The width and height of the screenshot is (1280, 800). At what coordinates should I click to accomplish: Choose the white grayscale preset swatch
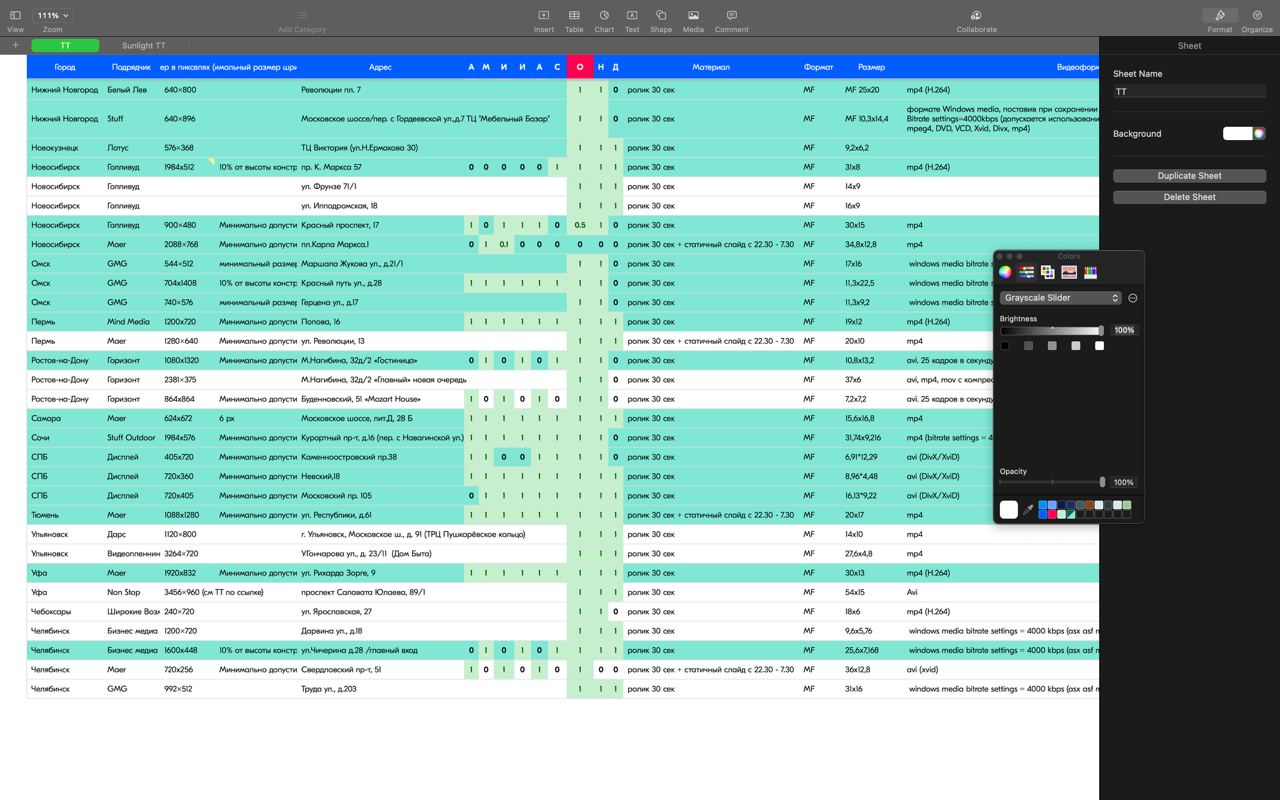[1099, 346]
